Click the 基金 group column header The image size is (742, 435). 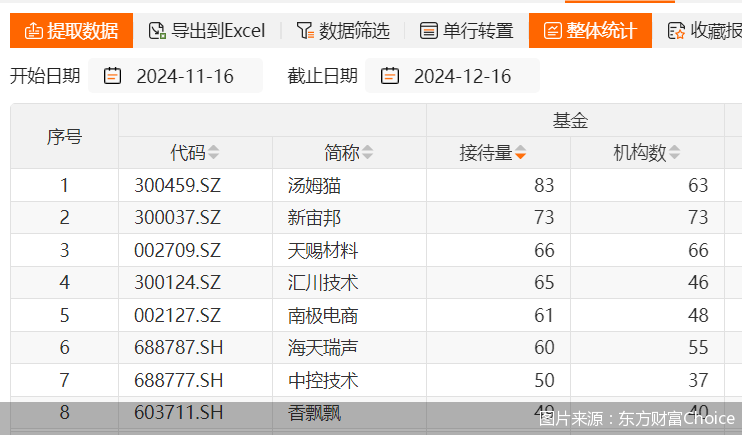pyautogui.click(x=570, y=121)
